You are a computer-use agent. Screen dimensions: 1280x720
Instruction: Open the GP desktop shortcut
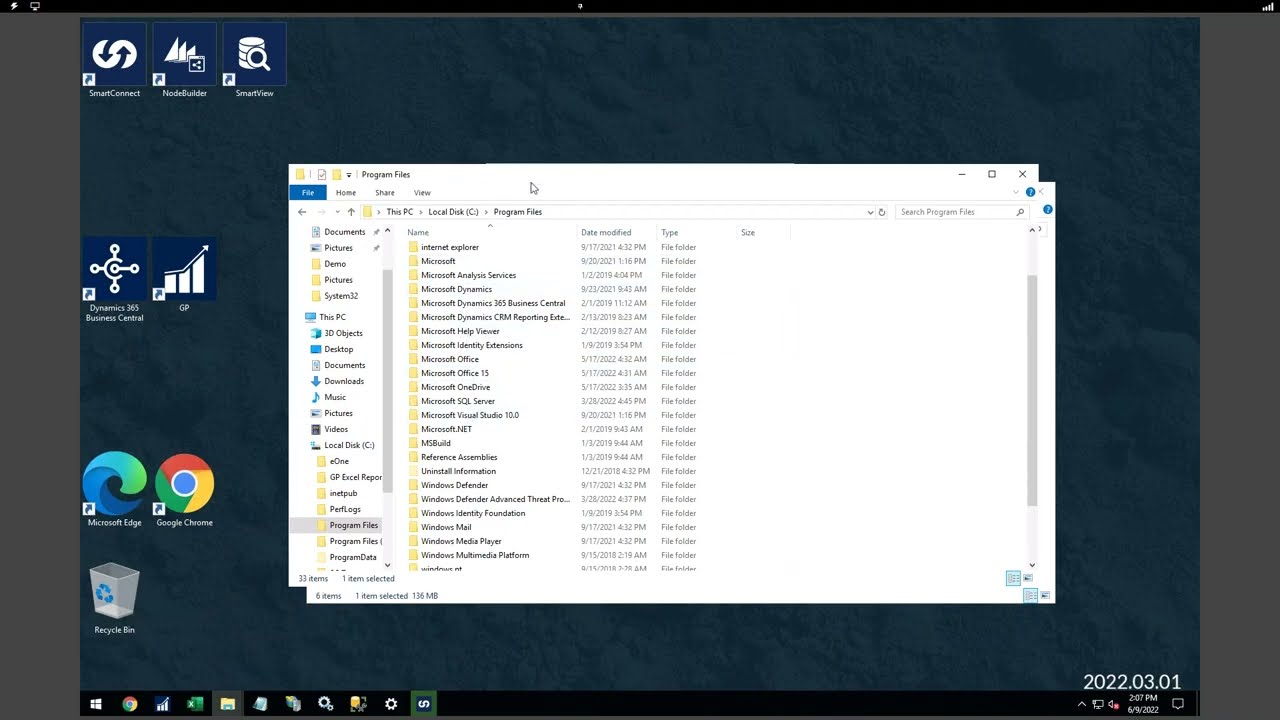[x=184, y=276]
